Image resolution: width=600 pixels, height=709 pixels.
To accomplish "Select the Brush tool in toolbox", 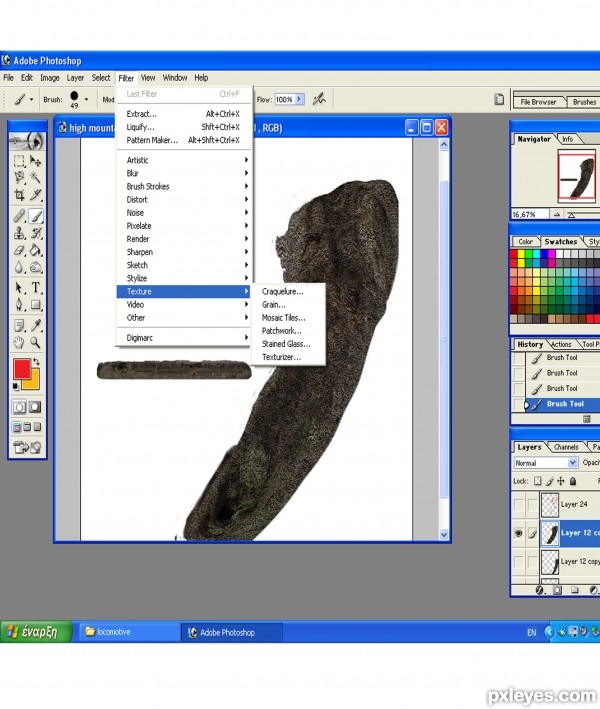I will click(x=36, y=216).
